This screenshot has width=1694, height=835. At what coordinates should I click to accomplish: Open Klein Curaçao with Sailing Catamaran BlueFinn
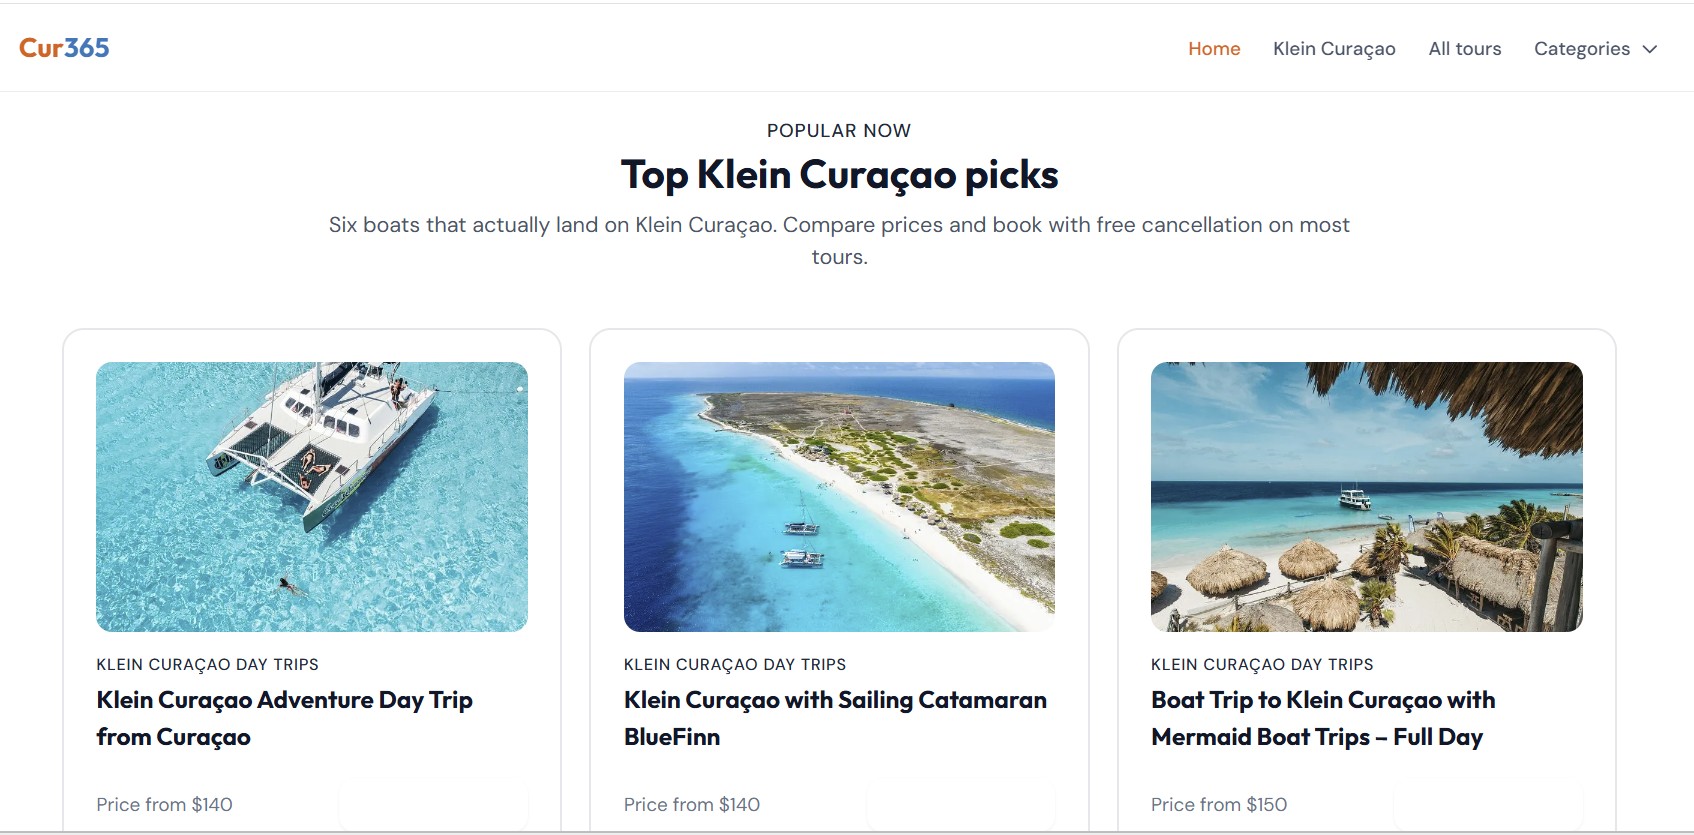[835, 718]
